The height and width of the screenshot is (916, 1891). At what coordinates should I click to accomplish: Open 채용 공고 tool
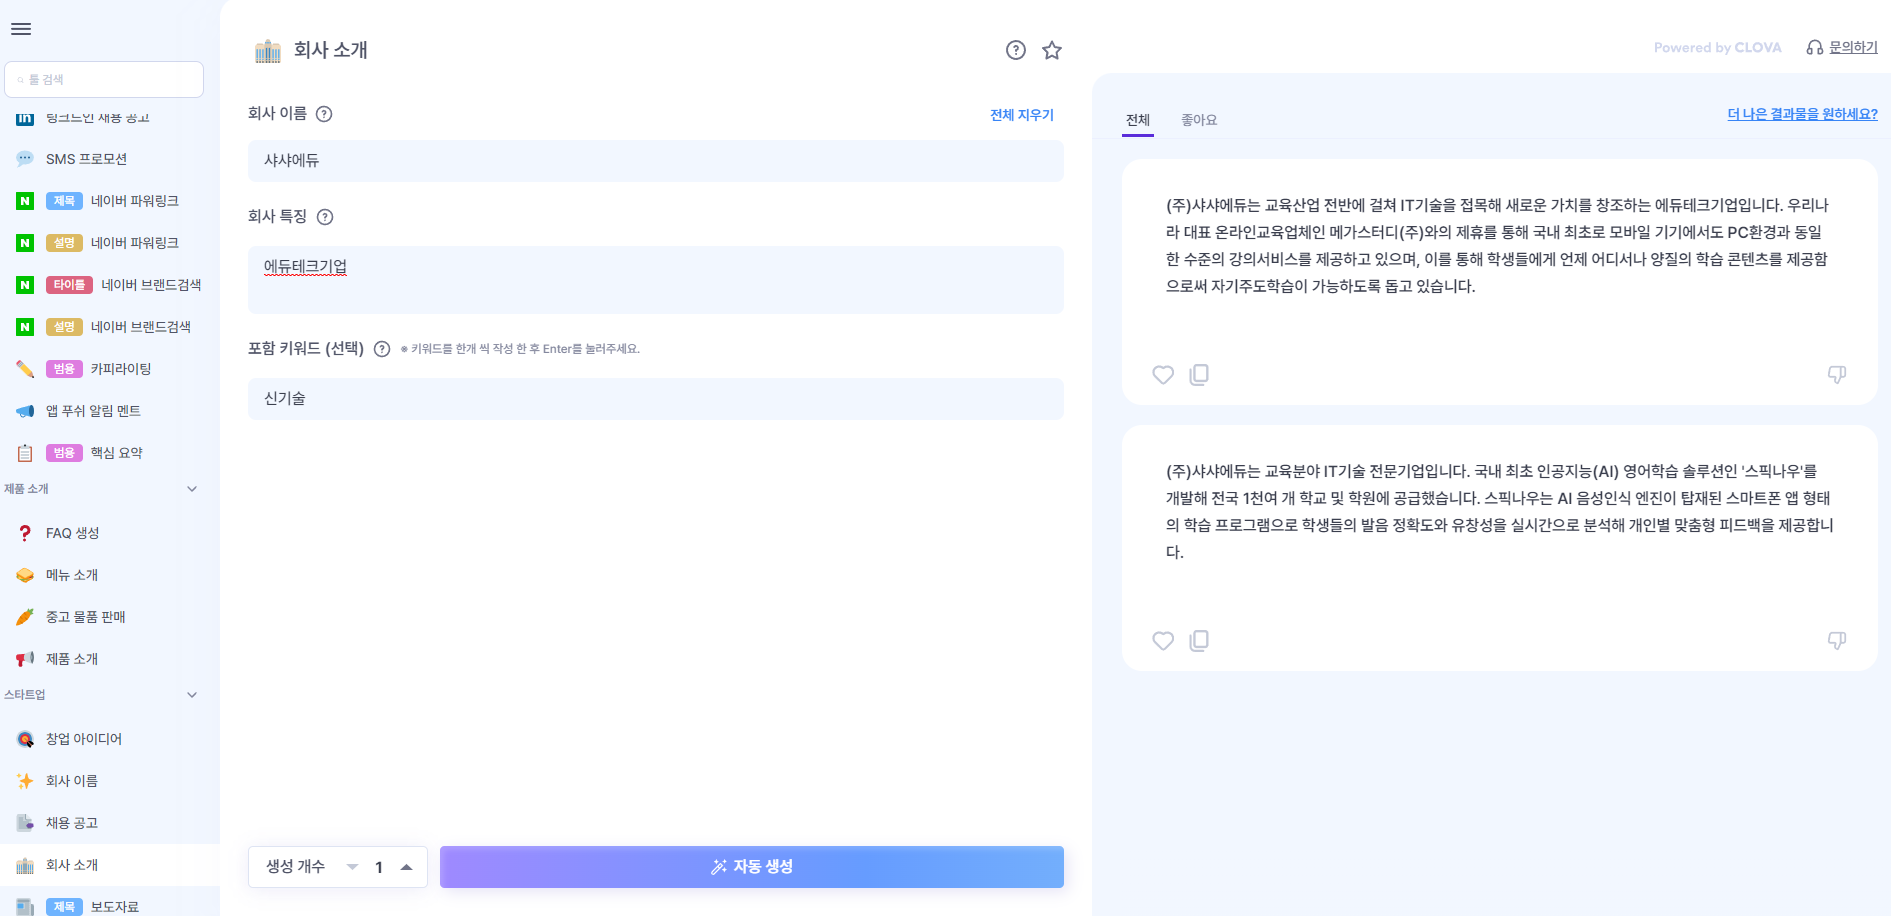[x=108, y=823]
